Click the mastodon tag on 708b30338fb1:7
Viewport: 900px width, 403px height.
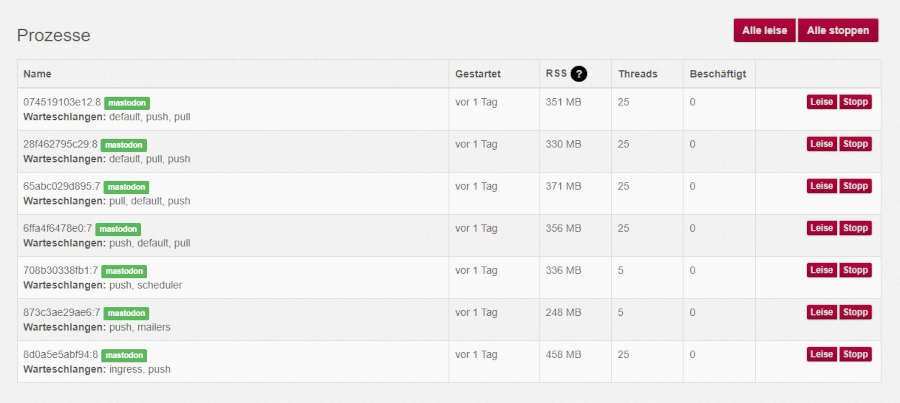[x=124, y=272]
